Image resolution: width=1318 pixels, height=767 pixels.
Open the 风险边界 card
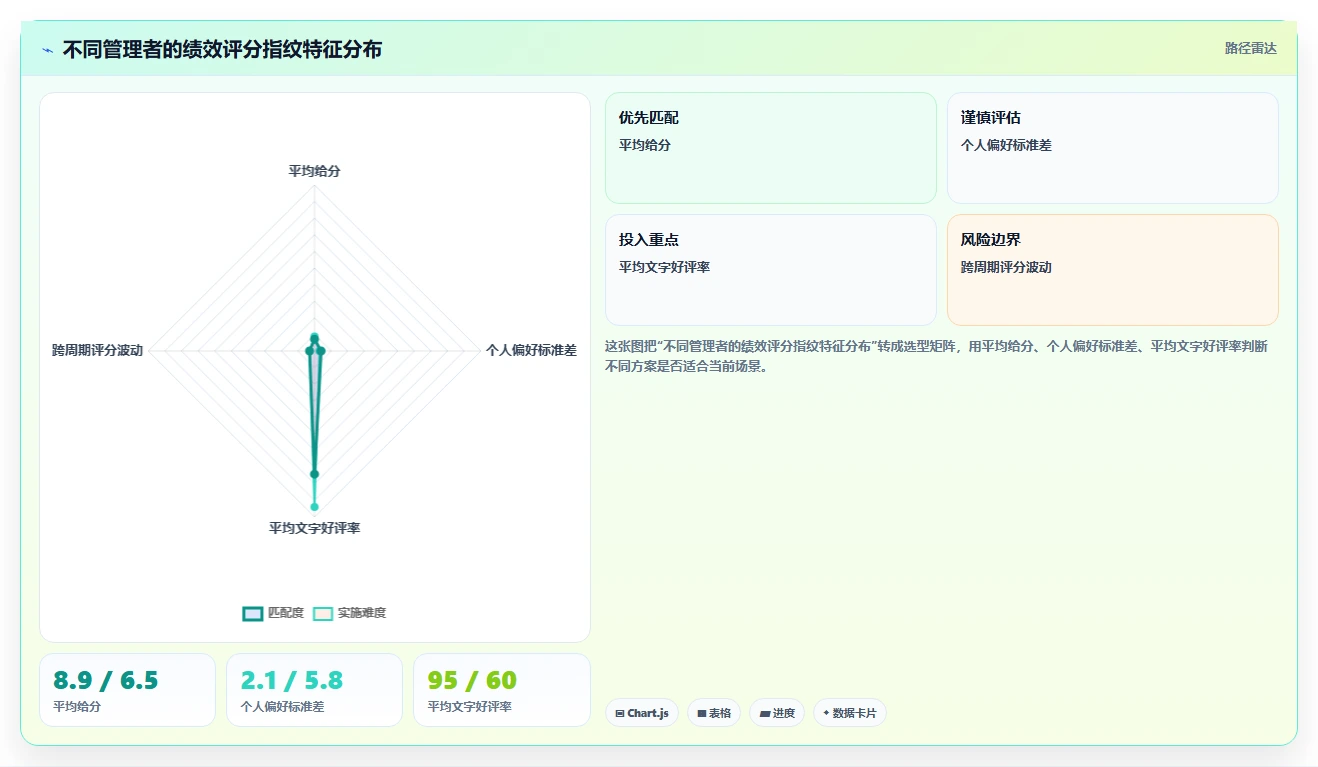tap(1113, 270)
